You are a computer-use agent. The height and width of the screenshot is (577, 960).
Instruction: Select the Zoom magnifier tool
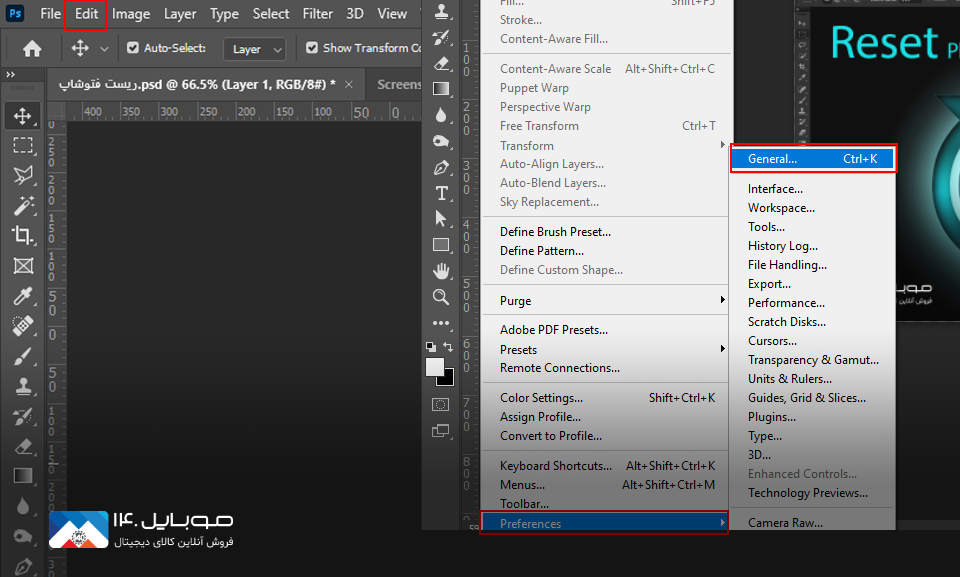441,297
